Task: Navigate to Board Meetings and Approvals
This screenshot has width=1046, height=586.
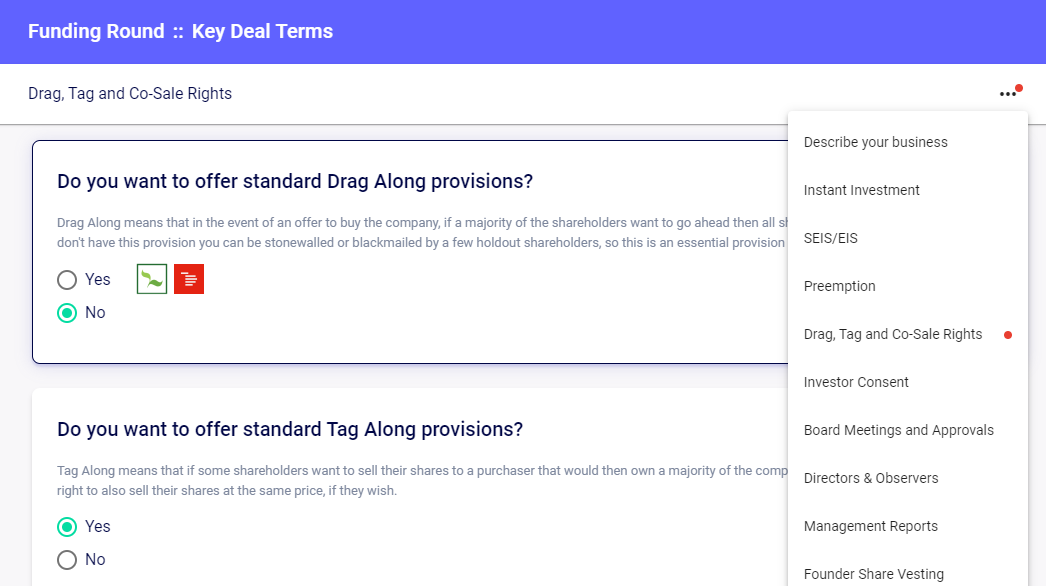Action: (x=898, y=430)
